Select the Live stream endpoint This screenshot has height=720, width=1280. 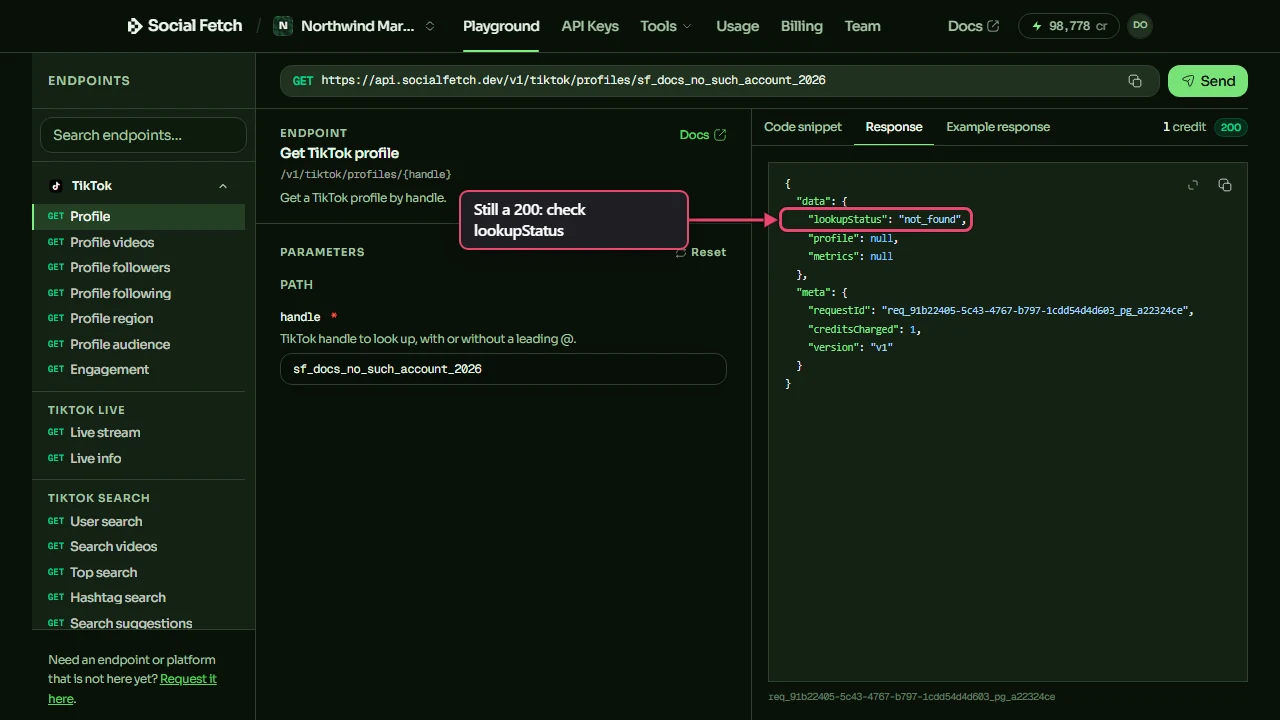pos(138,432)
